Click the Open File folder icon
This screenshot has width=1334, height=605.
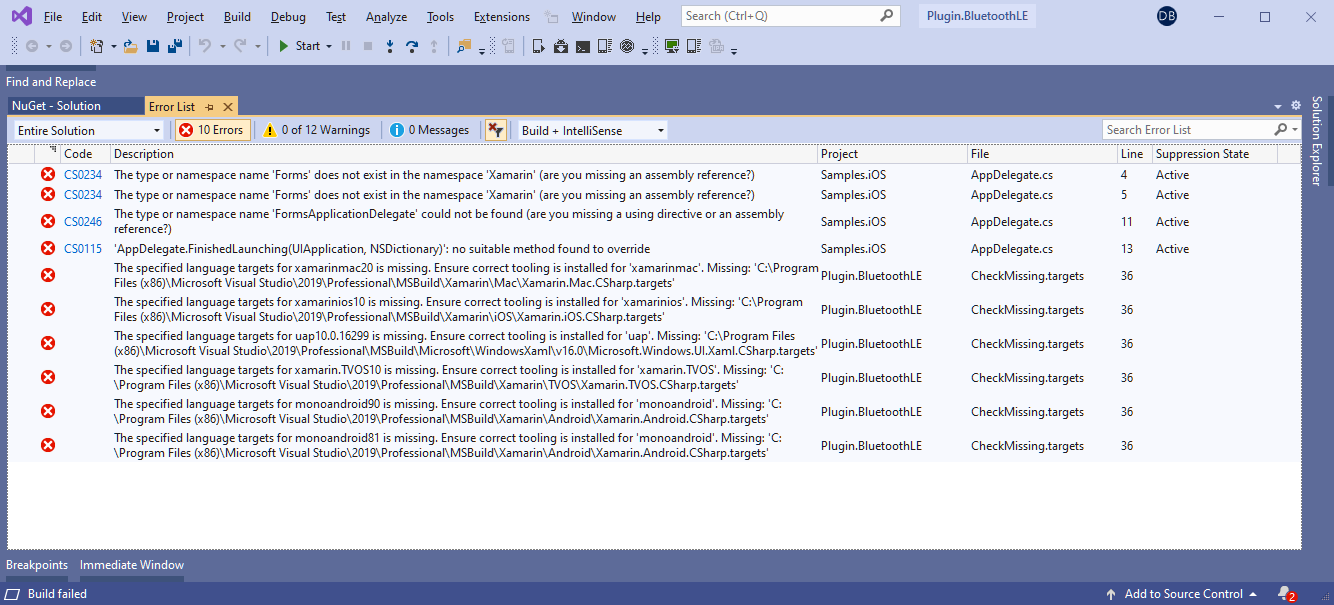click(131, 46)
